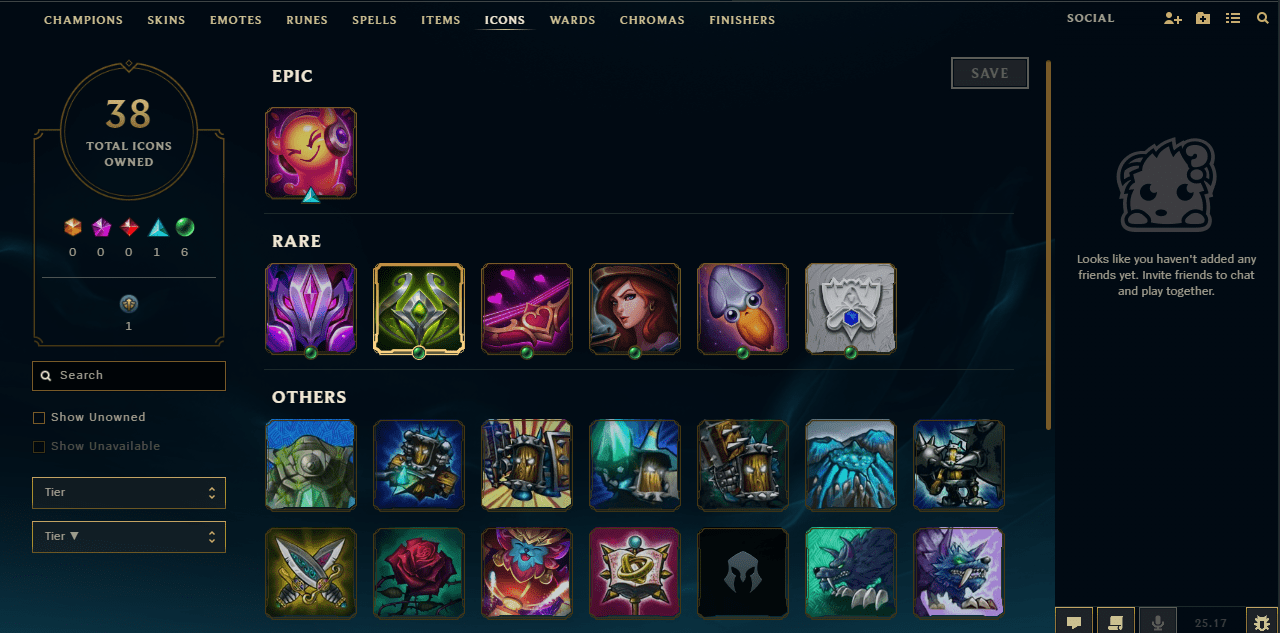The image size is (1280, 633).
Task: Switch to the Champions tab
Action: coord(83,20)
